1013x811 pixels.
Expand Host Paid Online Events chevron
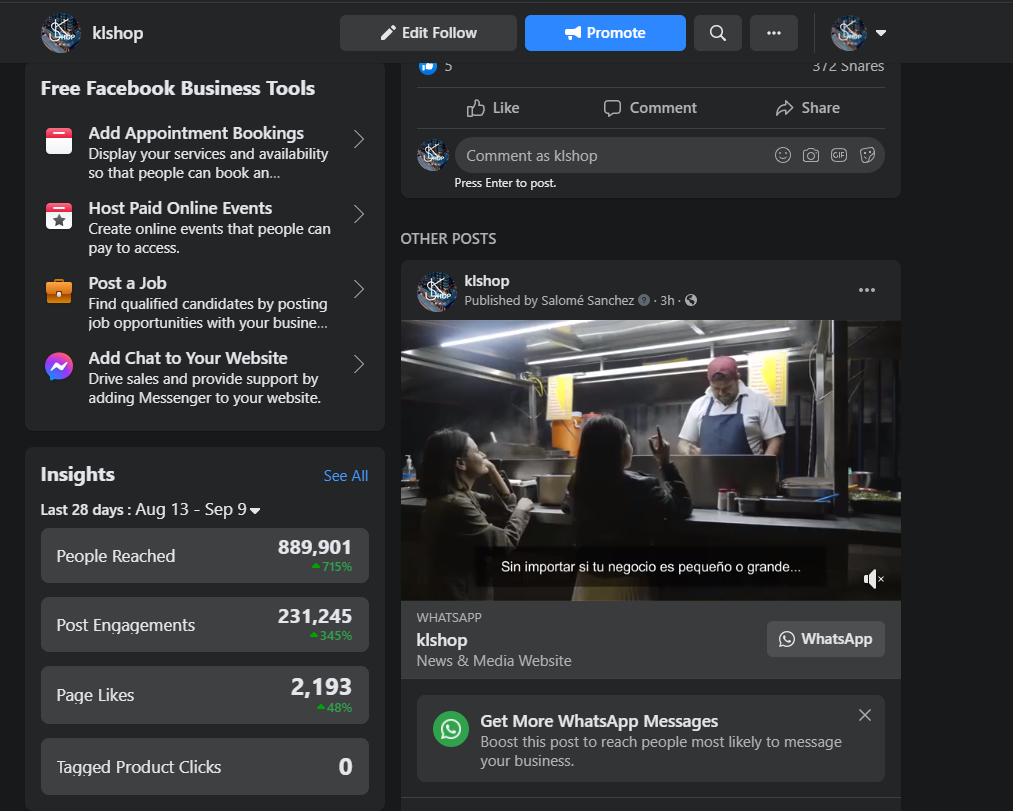click(359, 214)
